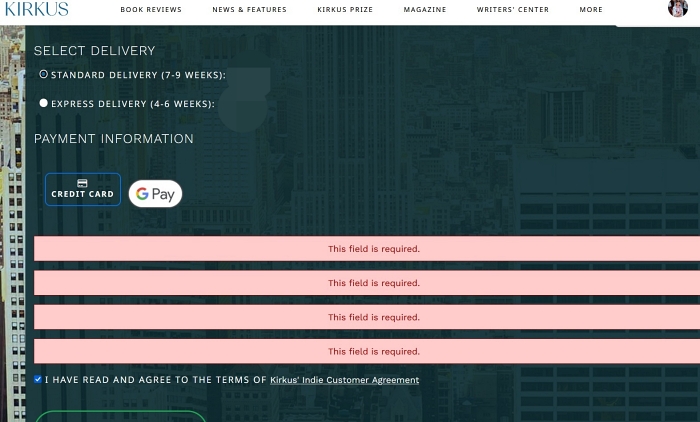Click the third required field error box
Image resolution: width=700 pixels, height=422 pixels.
(373, 317)
